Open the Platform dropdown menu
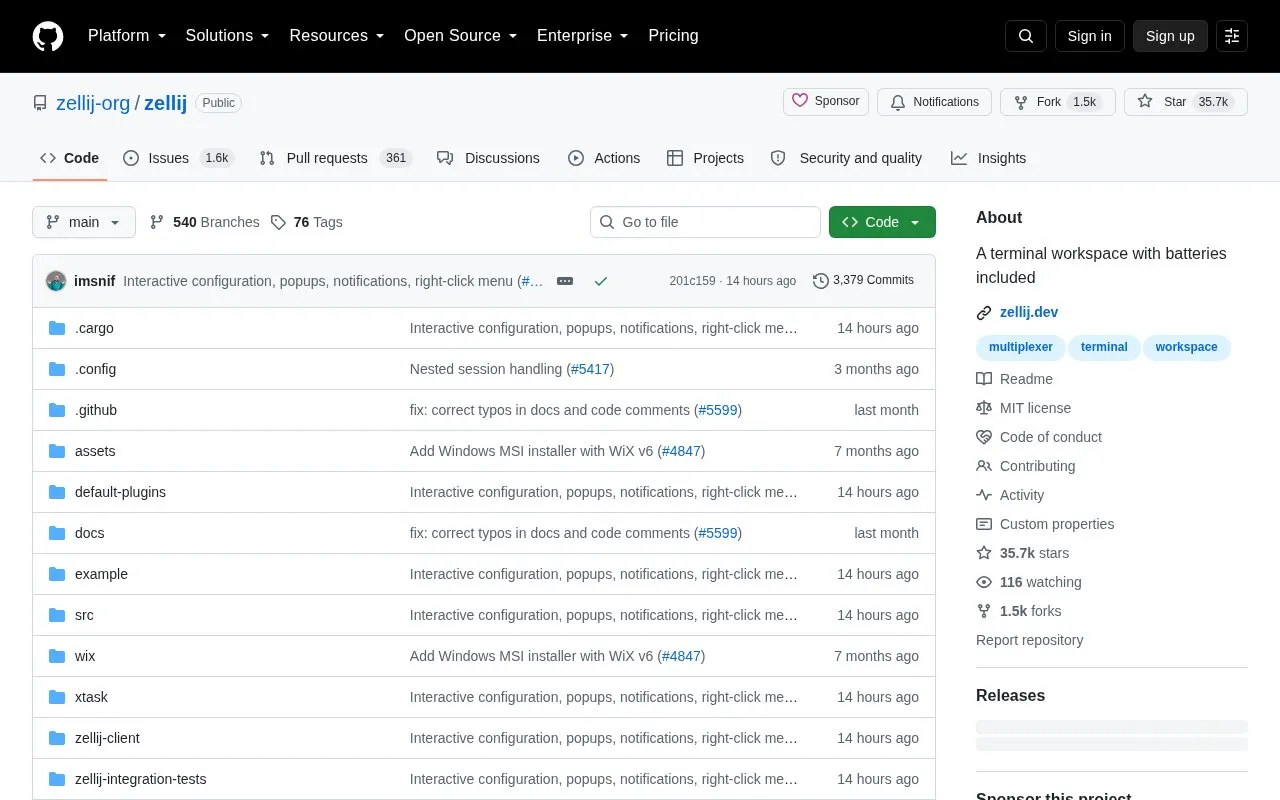The width and height of the screenshot is (1280, 800). 127,36
